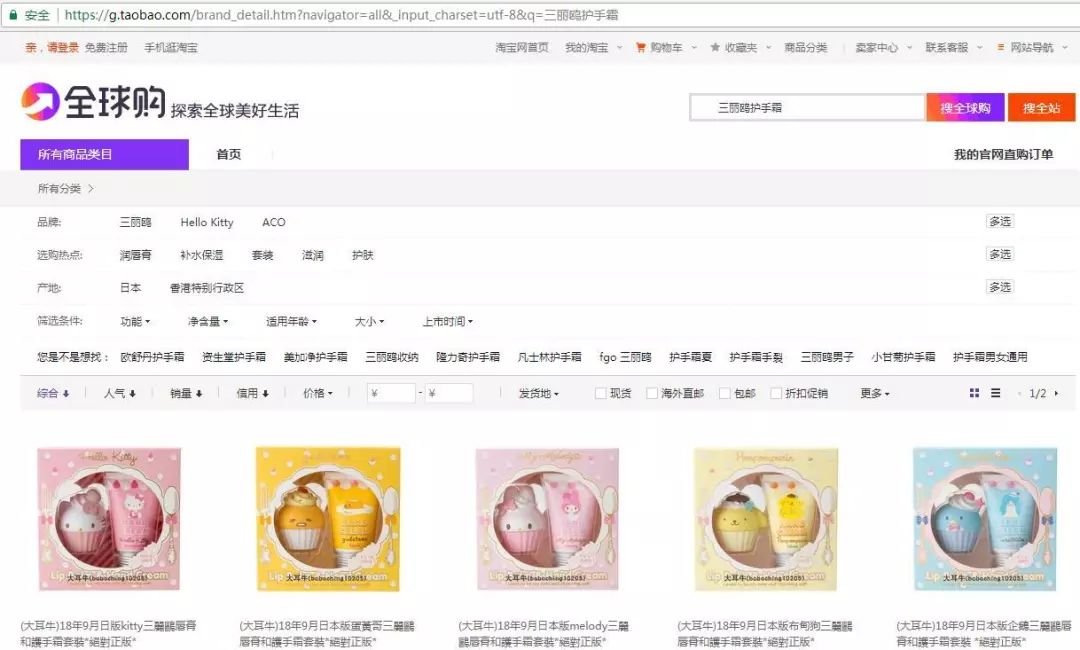Click suggested search 欧舒丹护手霜
This screenshot has height=650, width=1080.
coord(152,357)
